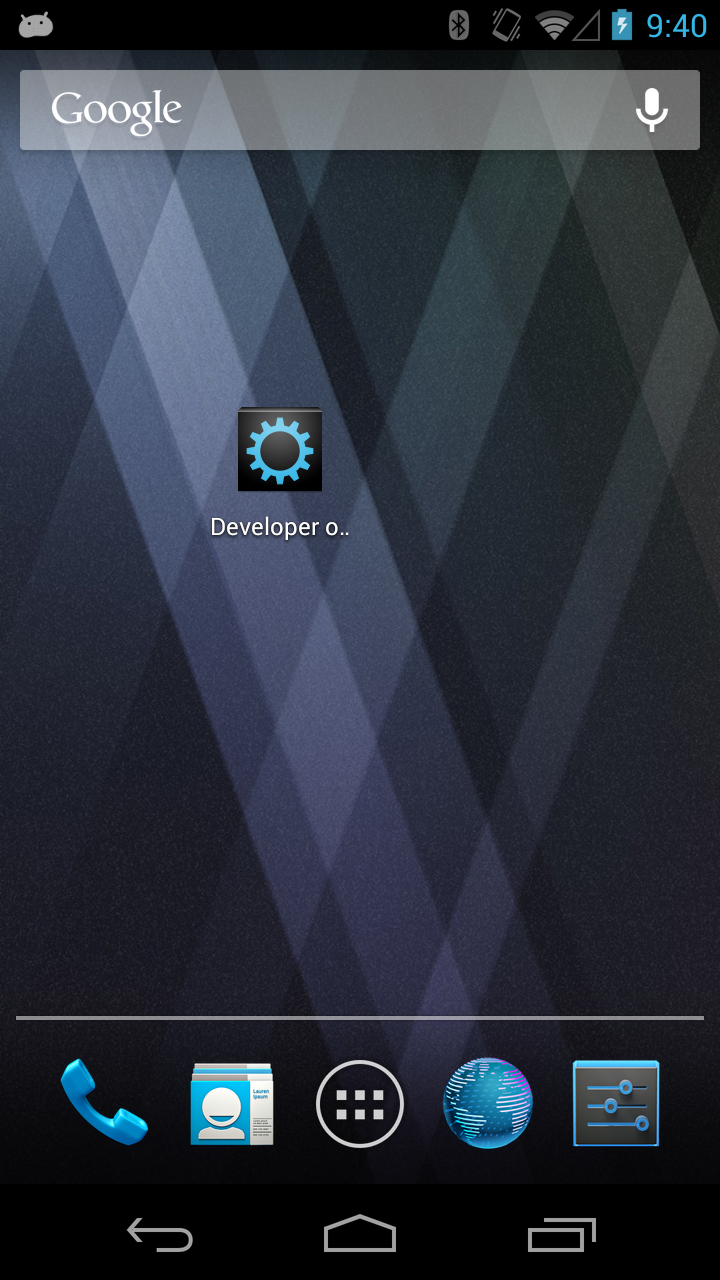Click inside the Google search bar
Image resolution: width=720 pixels, height=1280 pixels.
400,110
